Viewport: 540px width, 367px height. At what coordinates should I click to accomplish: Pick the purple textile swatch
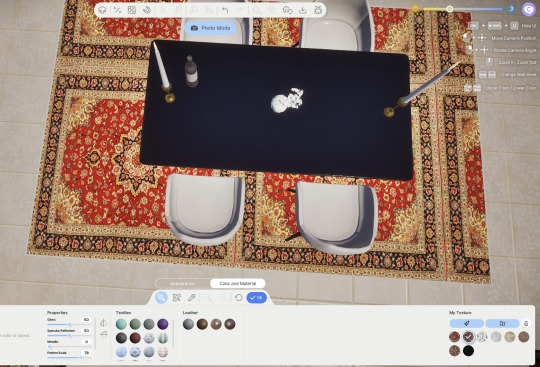(163, 324)
